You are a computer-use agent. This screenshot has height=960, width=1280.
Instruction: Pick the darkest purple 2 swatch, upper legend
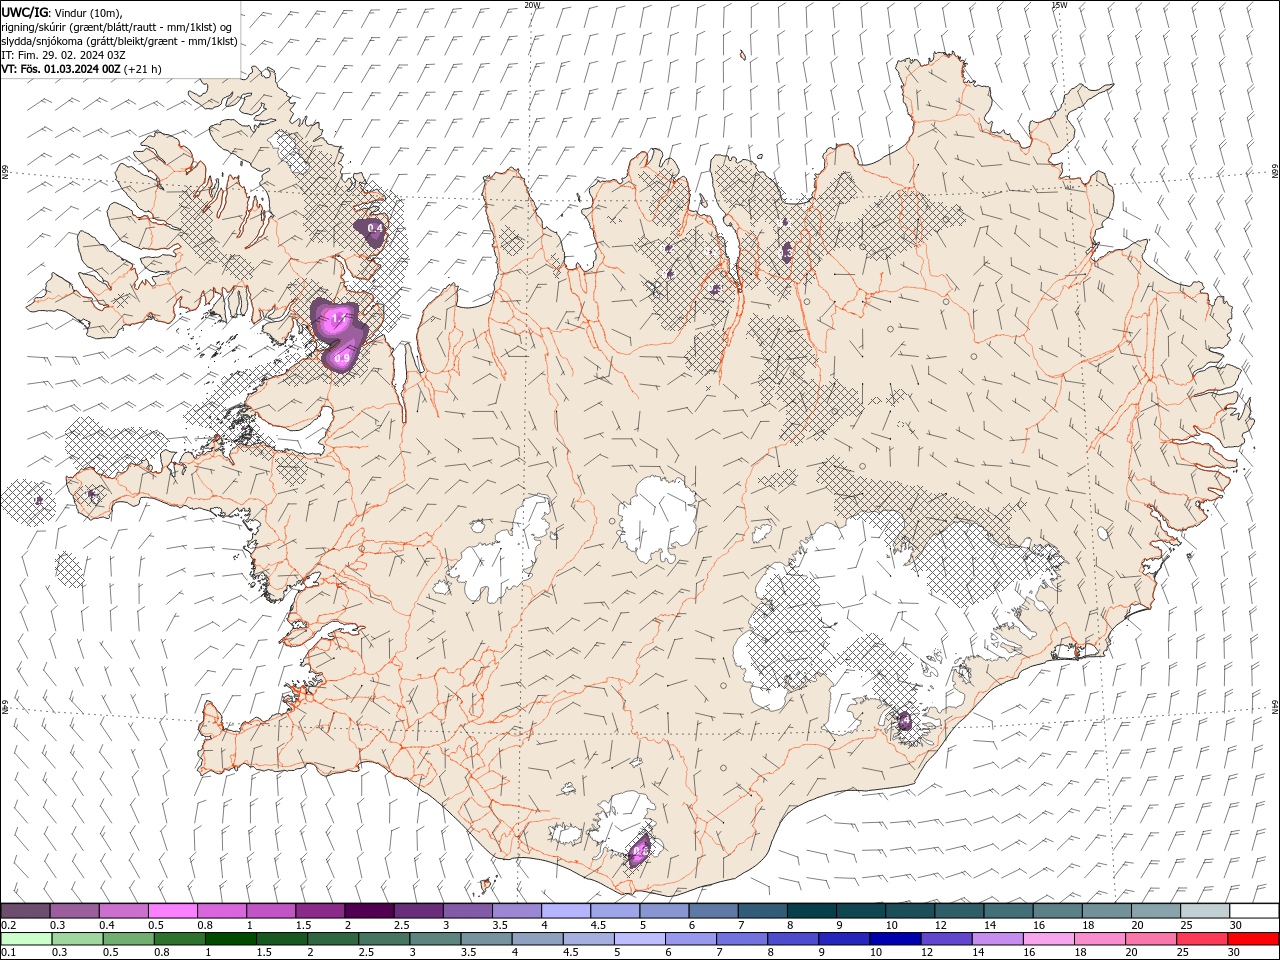pos(369,911)
